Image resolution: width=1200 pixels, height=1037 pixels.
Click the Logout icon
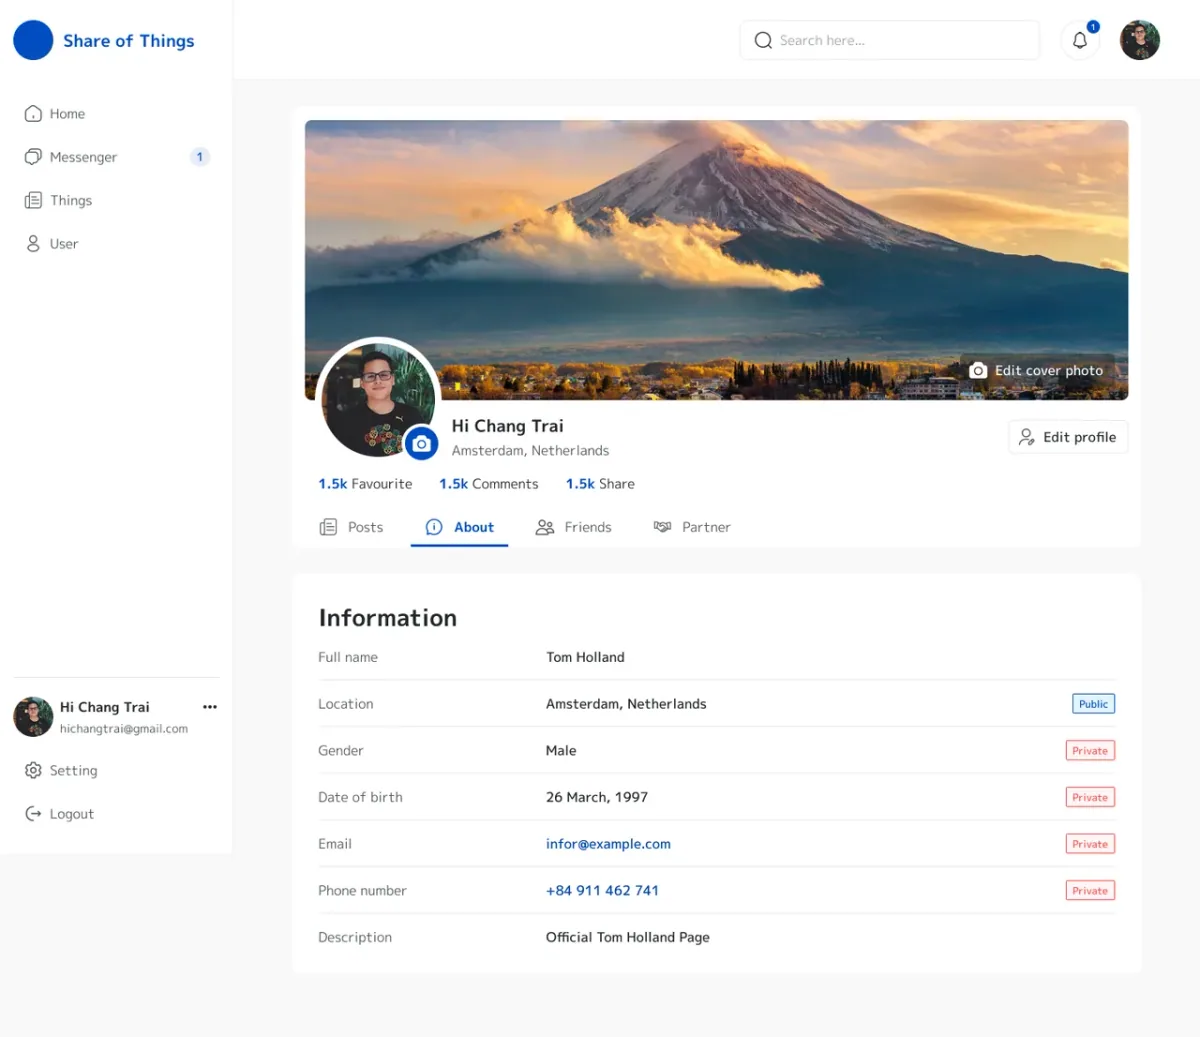[x=33, y=814]
